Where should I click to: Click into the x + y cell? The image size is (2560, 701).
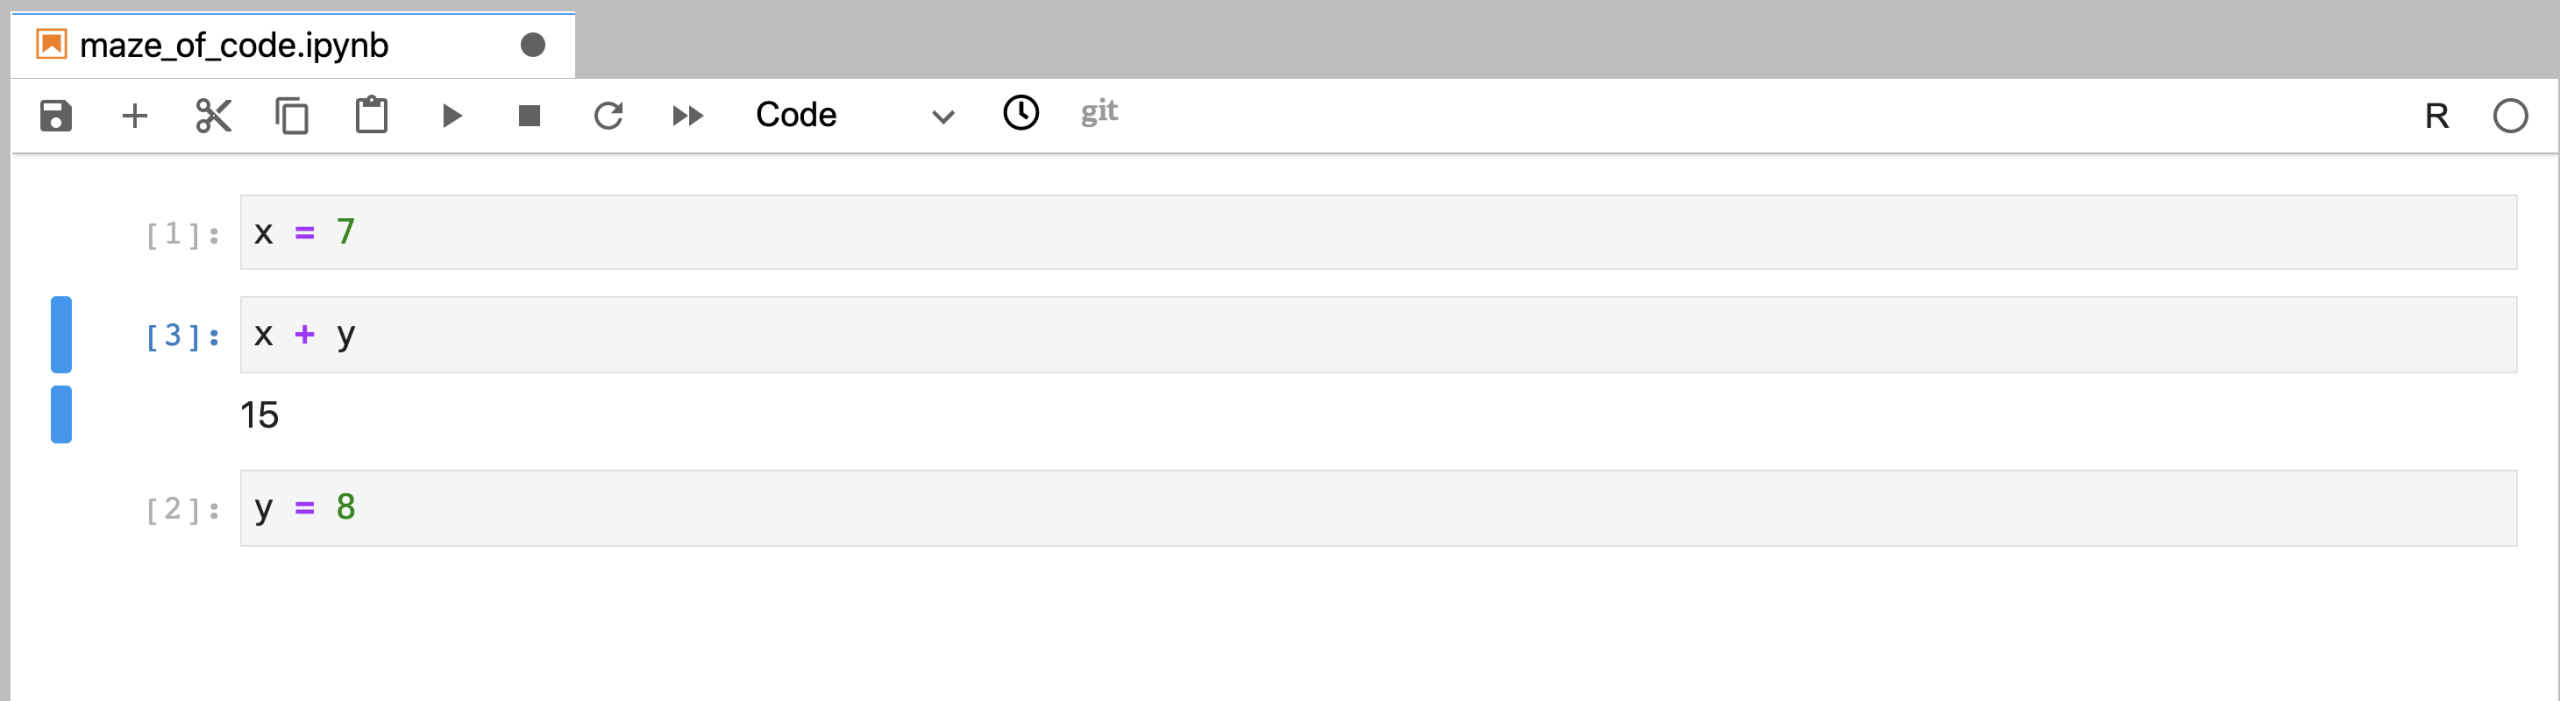1378,335
